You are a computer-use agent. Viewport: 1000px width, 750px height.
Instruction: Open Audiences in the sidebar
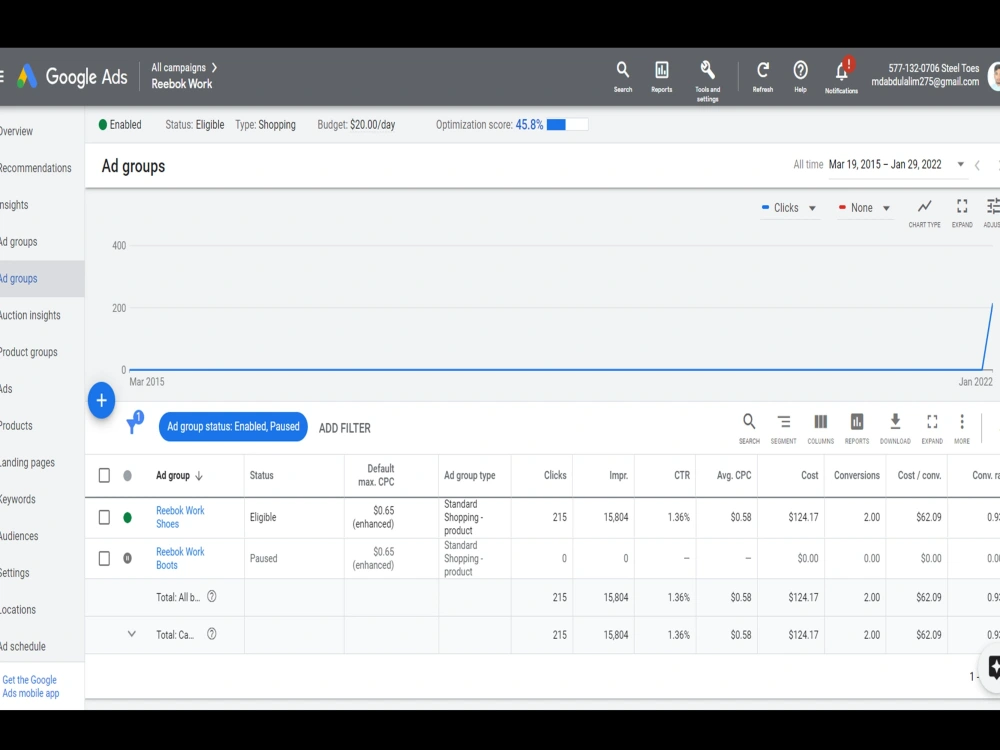click(19, 536)
